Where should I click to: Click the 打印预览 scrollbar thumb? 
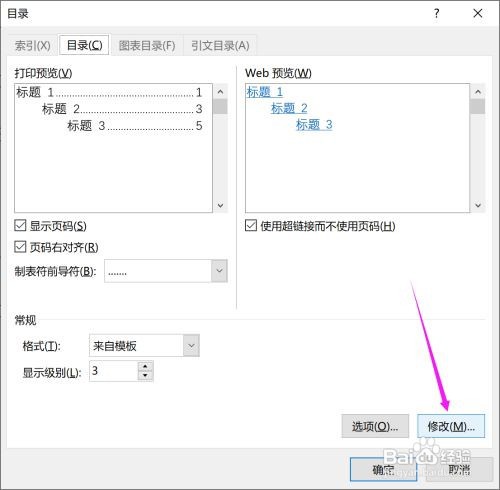tap(220, 107)
